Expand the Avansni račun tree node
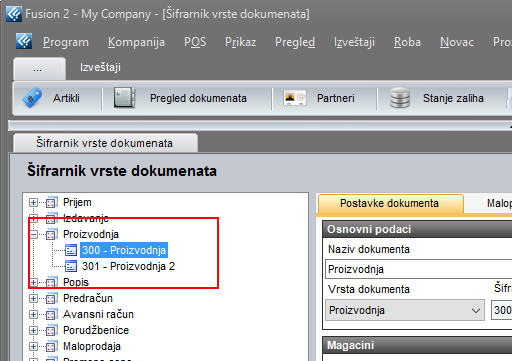The height and width of the screenshot is (361, 512). tap(33, 314)
